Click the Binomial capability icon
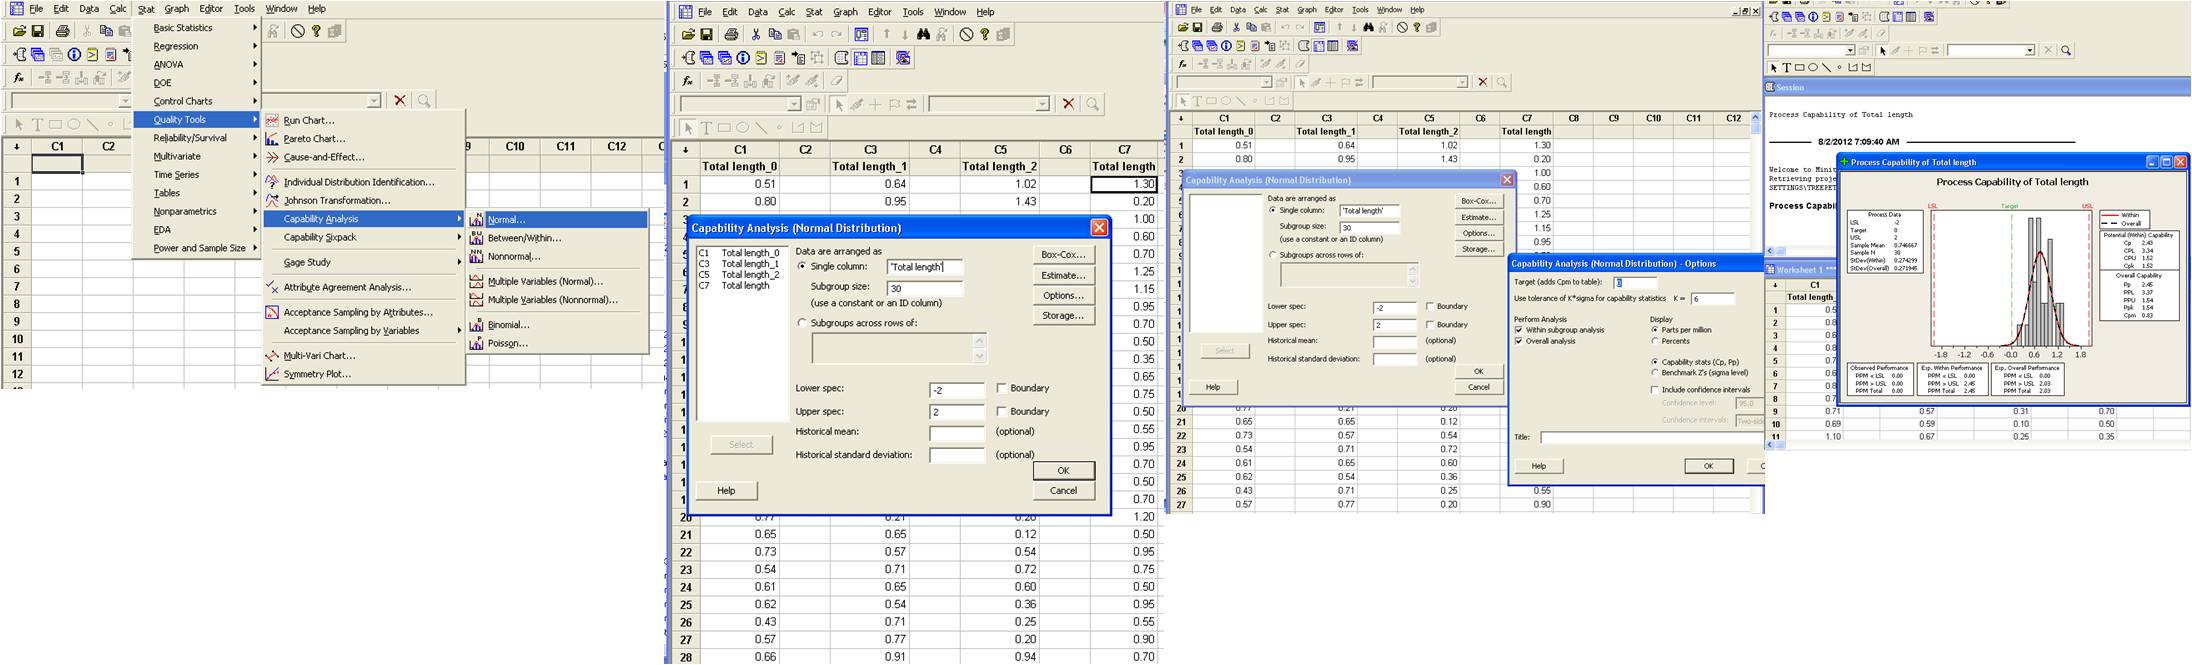The image size is (2192, 665). [476, 325]
